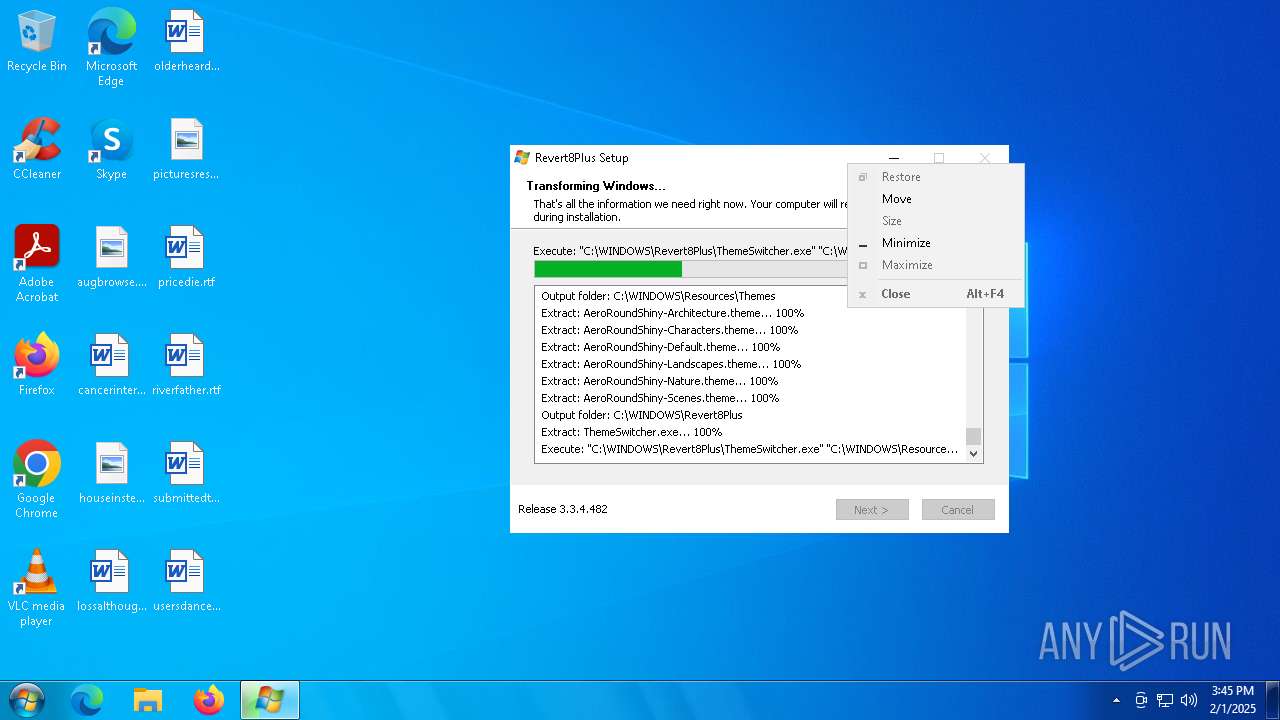Launch VLC media player desktop shortcut
This screenshot has width=1280, height=720.
pyautogui.click(x=37, y=588)
